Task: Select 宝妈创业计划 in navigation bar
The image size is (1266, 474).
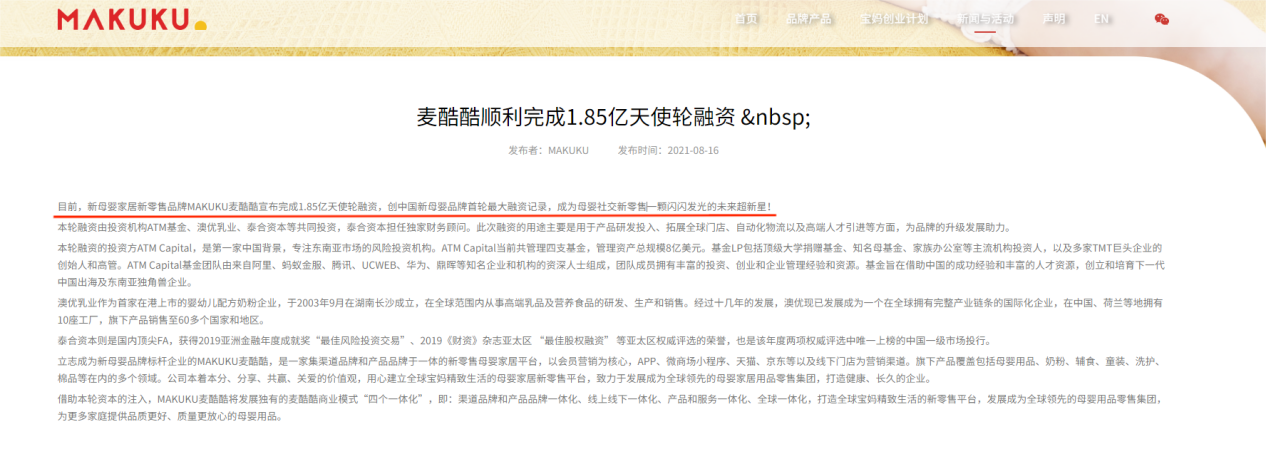Action: point(894,19)
